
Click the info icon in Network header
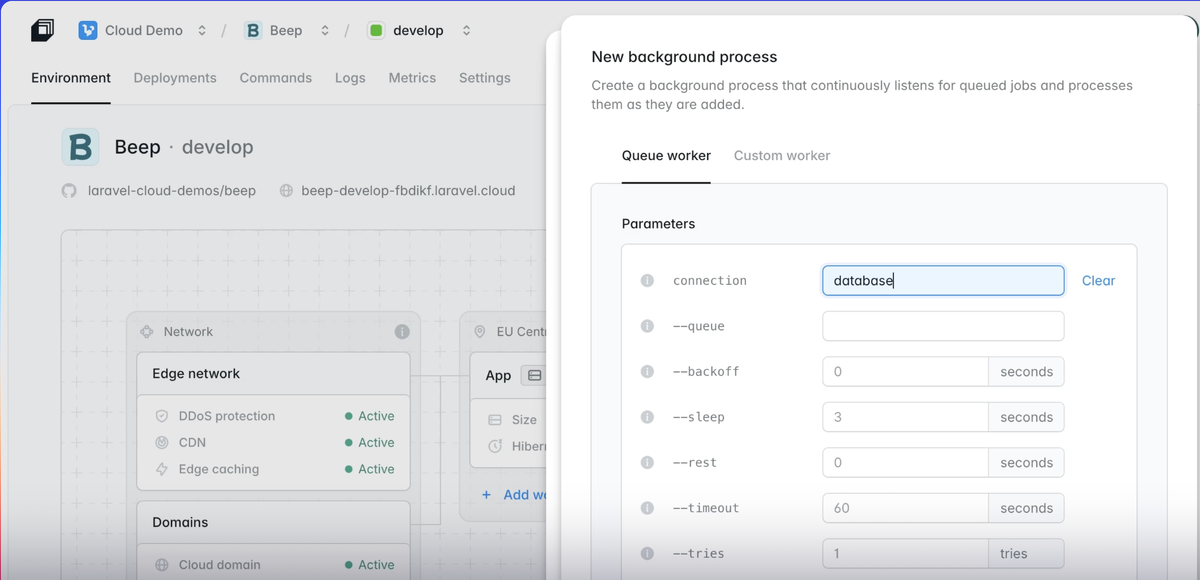click(x=402, y=331)
